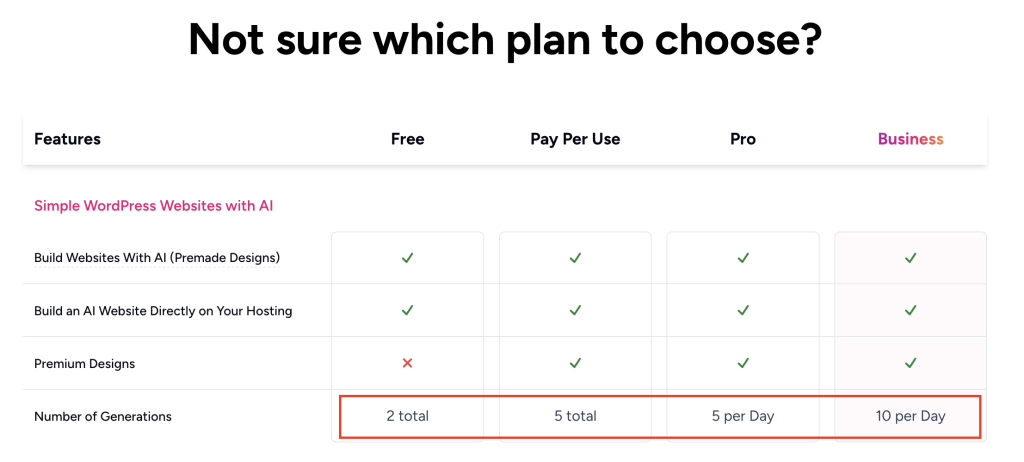Select the Business column header
This screenshot has width=1024, height=462.
910,139
